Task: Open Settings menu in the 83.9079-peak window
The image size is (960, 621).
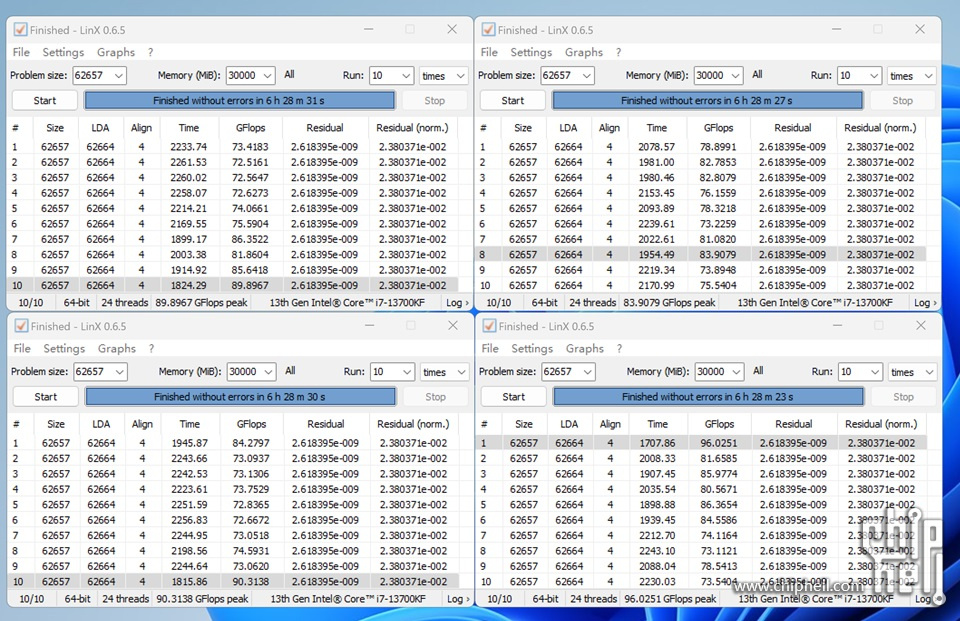Action: (x=531, y=52)
